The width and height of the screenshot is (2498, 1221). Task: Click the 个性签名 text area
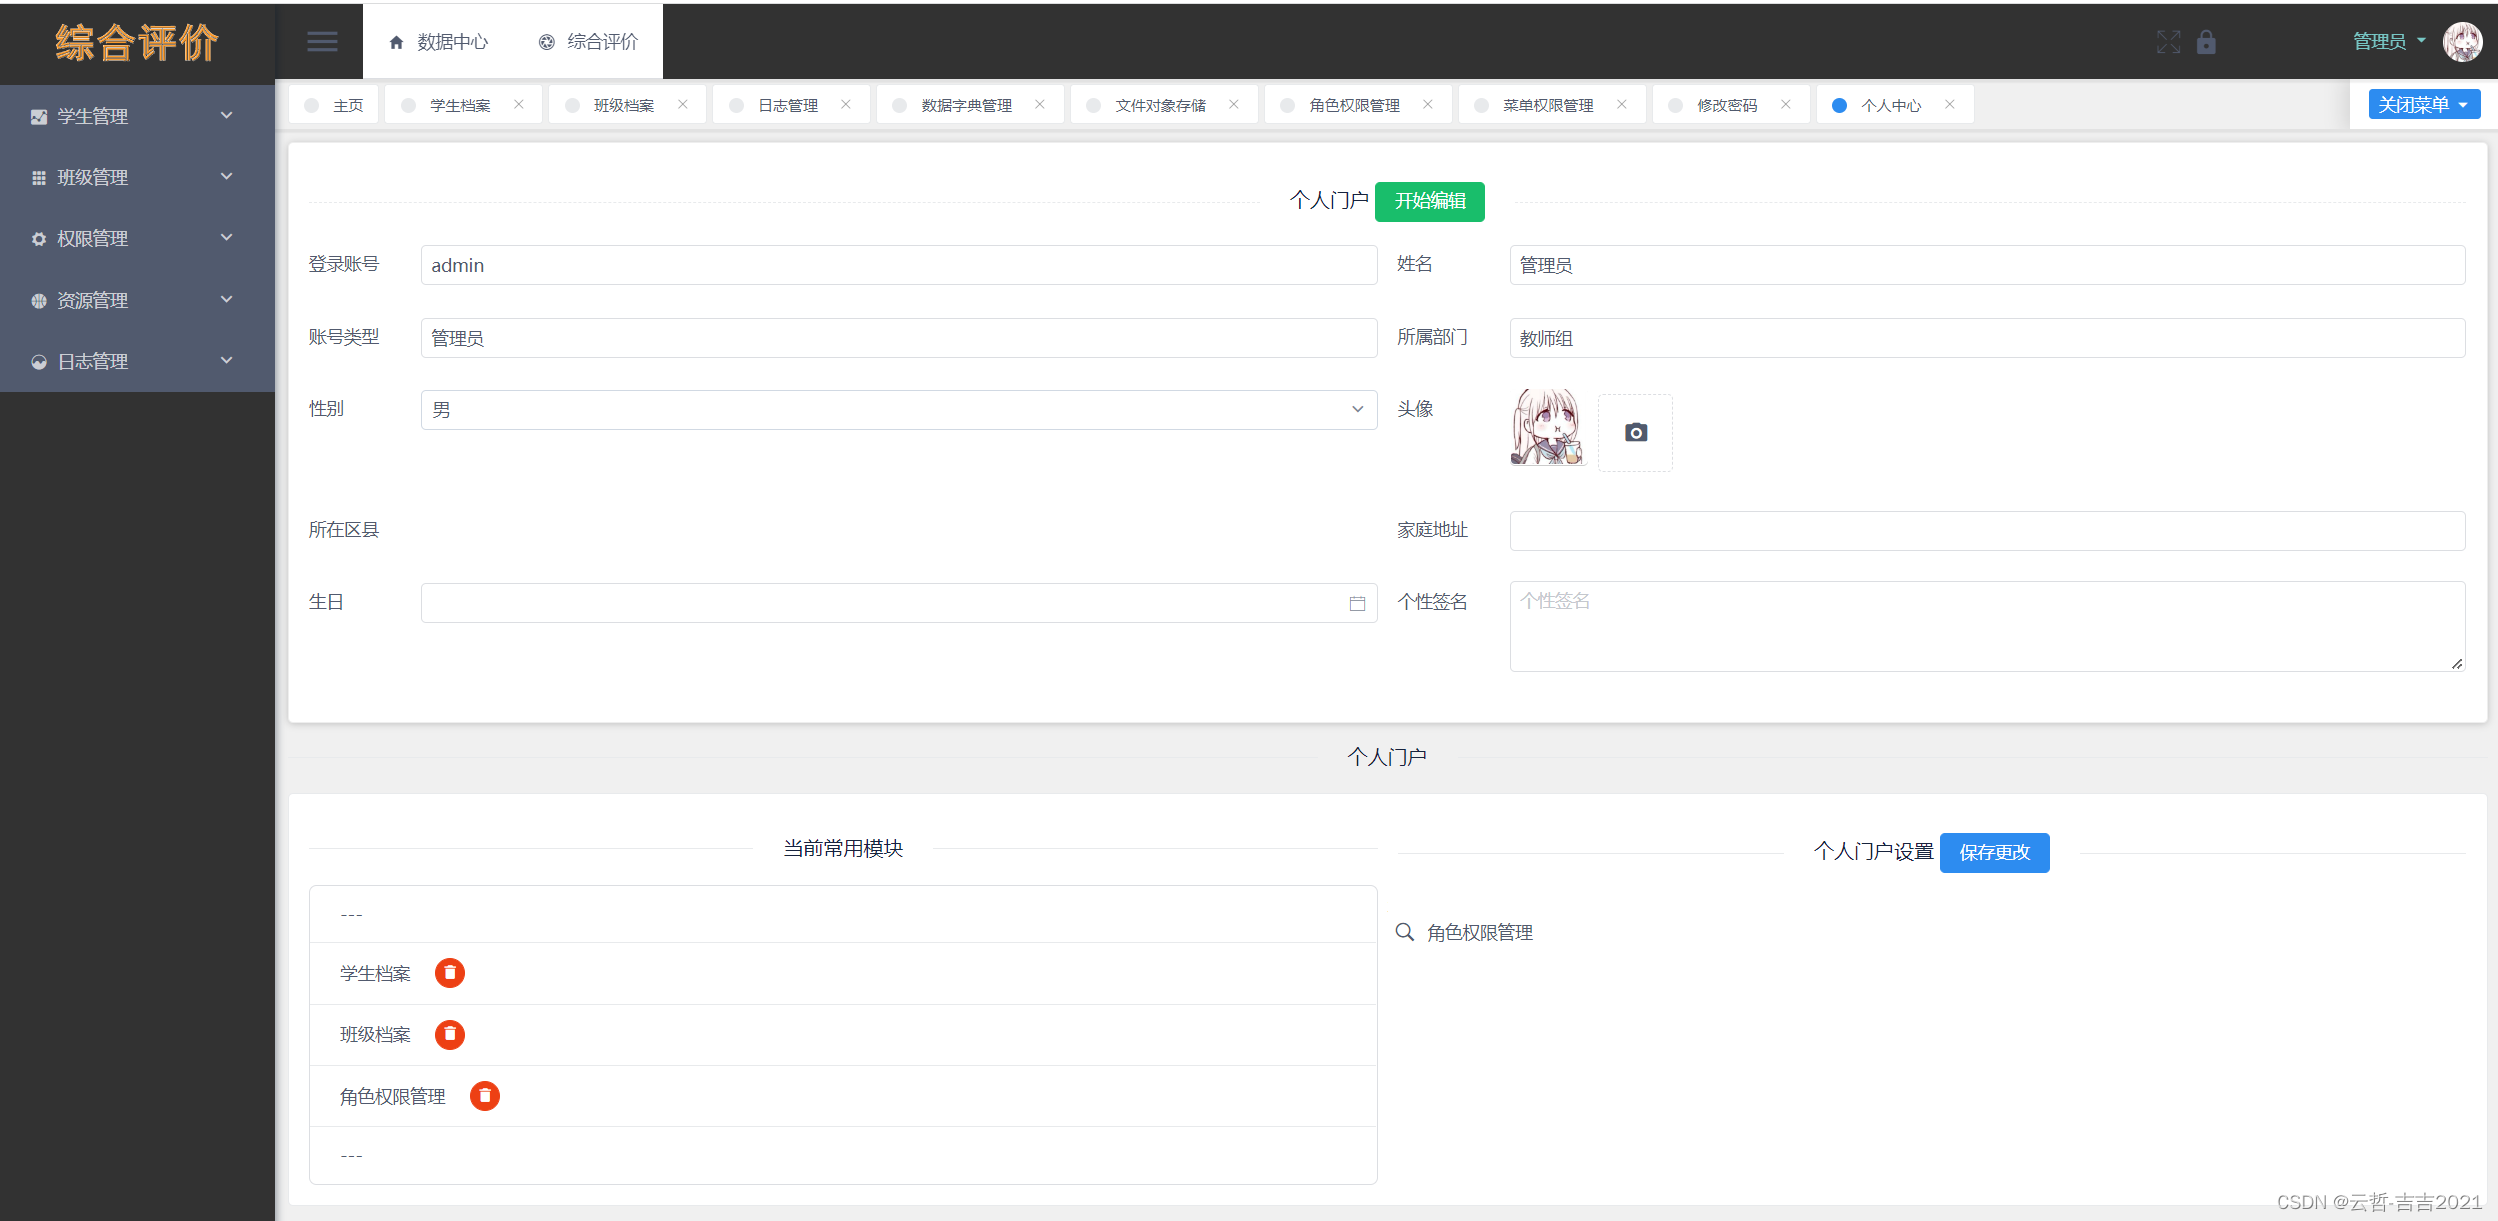(1985, 625)
